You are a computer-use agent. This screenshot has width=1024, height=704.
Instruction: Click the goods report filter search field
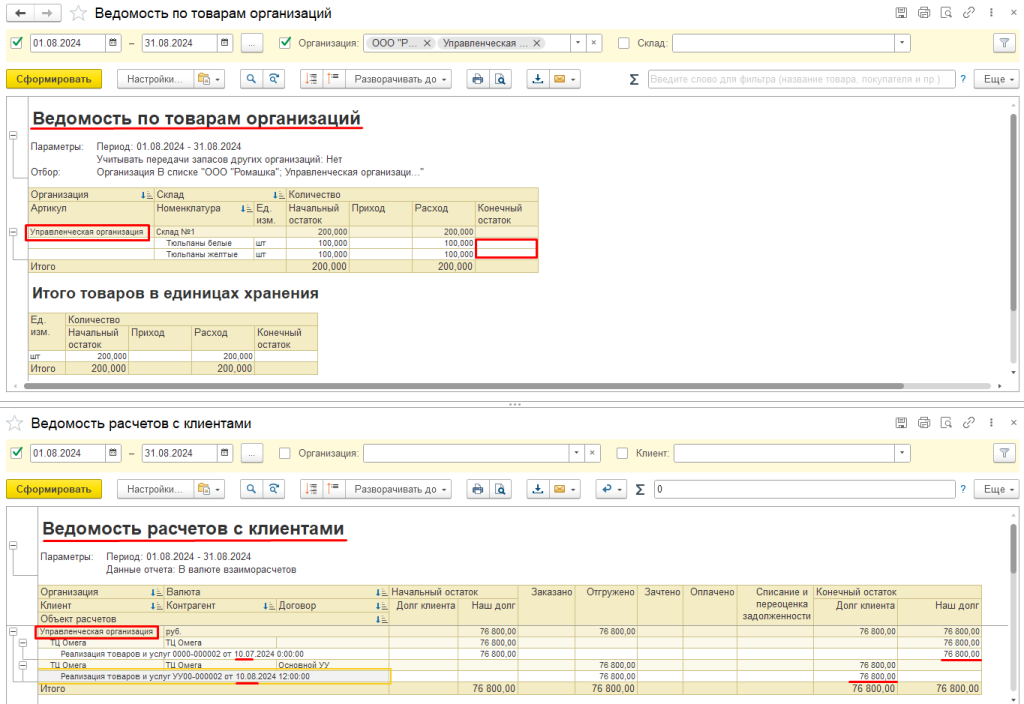pos(801,79)
